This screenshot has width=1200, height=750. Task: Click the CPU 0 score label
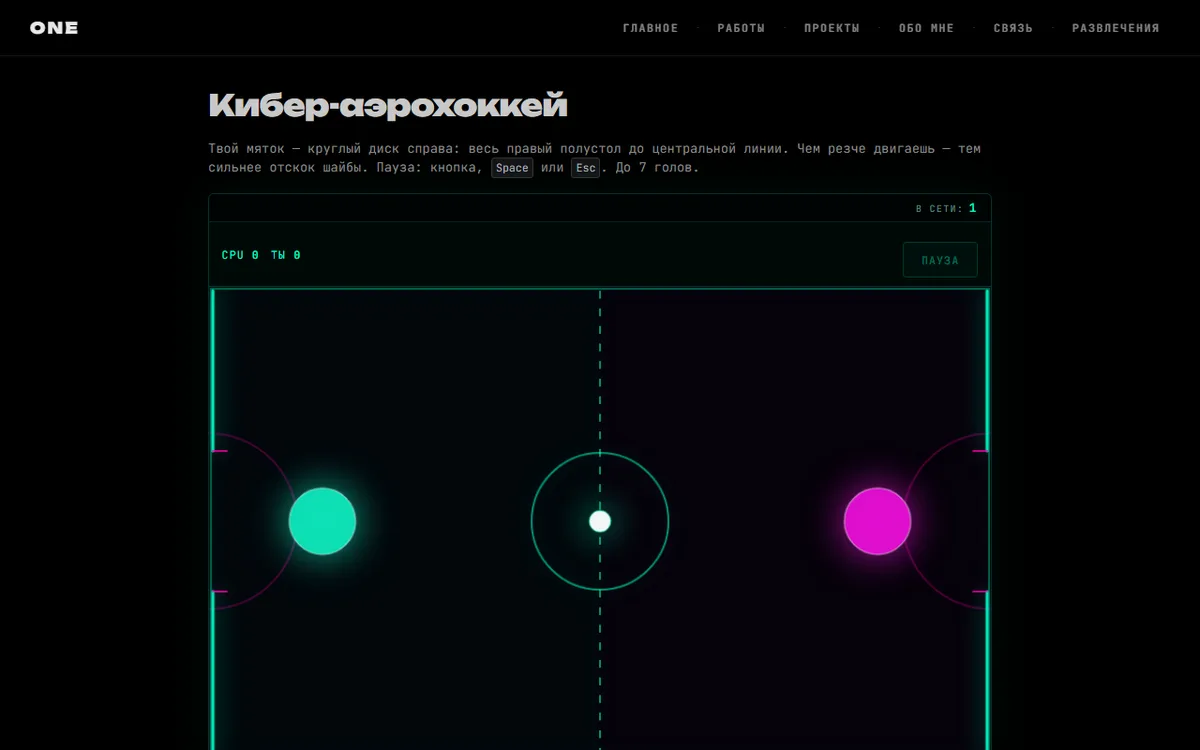pyautogui.click(x=240, y=255)
